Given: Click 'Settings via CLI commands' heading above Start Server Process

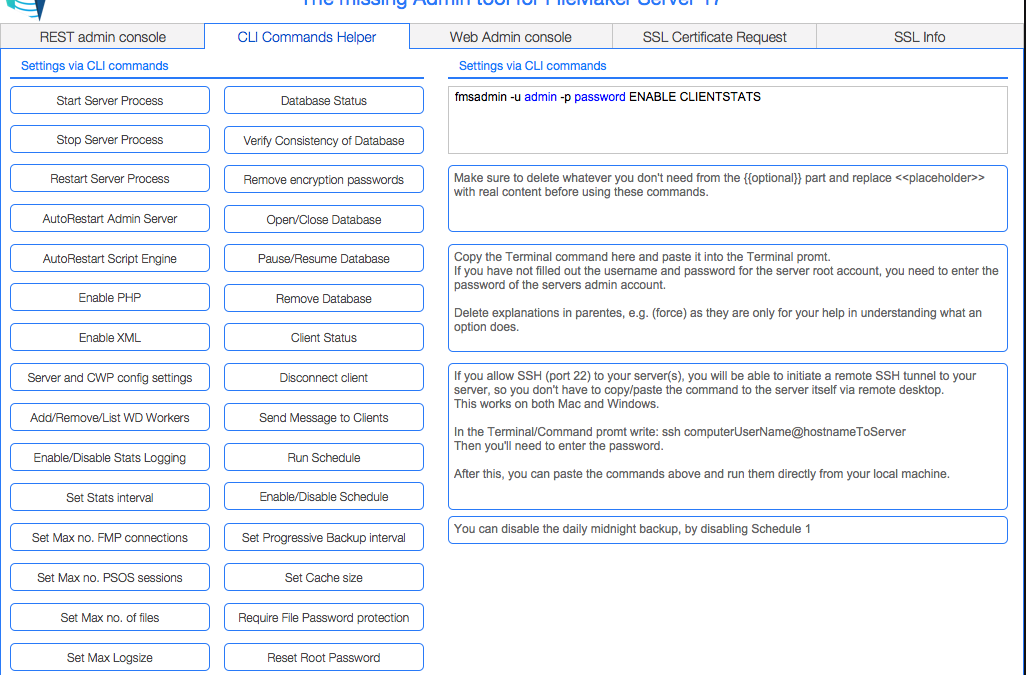Looking at the screenshot, I should (x=95, y=65).
